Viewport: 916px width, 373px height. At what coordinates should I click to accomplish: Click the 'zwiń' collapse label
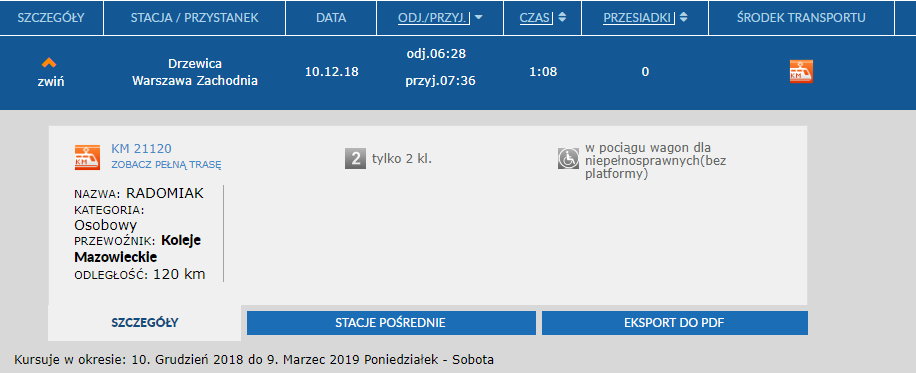(51, 82)
